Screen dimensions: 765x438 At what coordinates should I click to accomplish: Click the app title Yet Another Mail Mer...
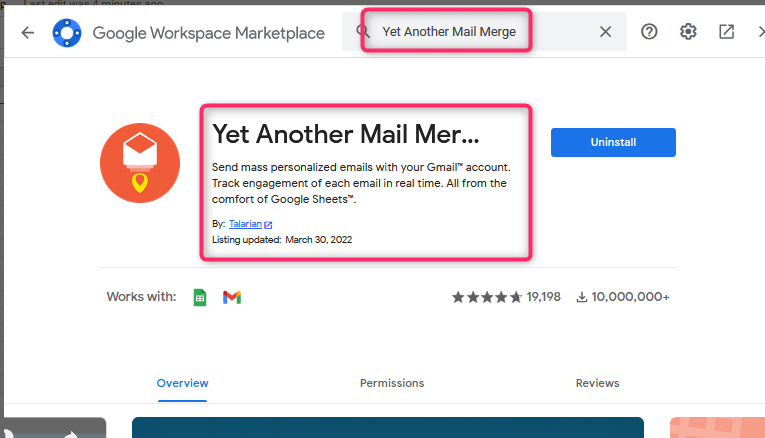pyautogui.click(x=345, y=134)
